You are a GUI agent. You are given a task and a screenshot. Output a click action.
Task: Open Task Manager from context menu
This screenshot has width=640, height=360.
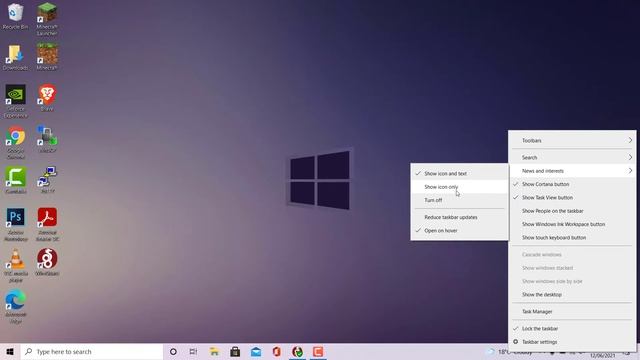(x=572, y=311)
